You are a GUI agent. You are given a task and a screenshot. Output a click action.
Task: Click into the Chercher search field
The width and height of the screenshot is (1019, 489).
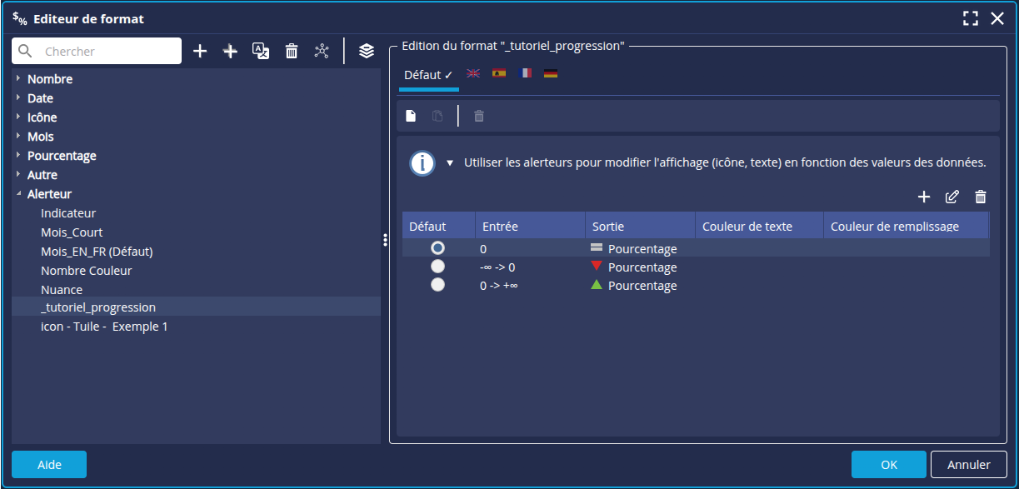coord(108,51)
